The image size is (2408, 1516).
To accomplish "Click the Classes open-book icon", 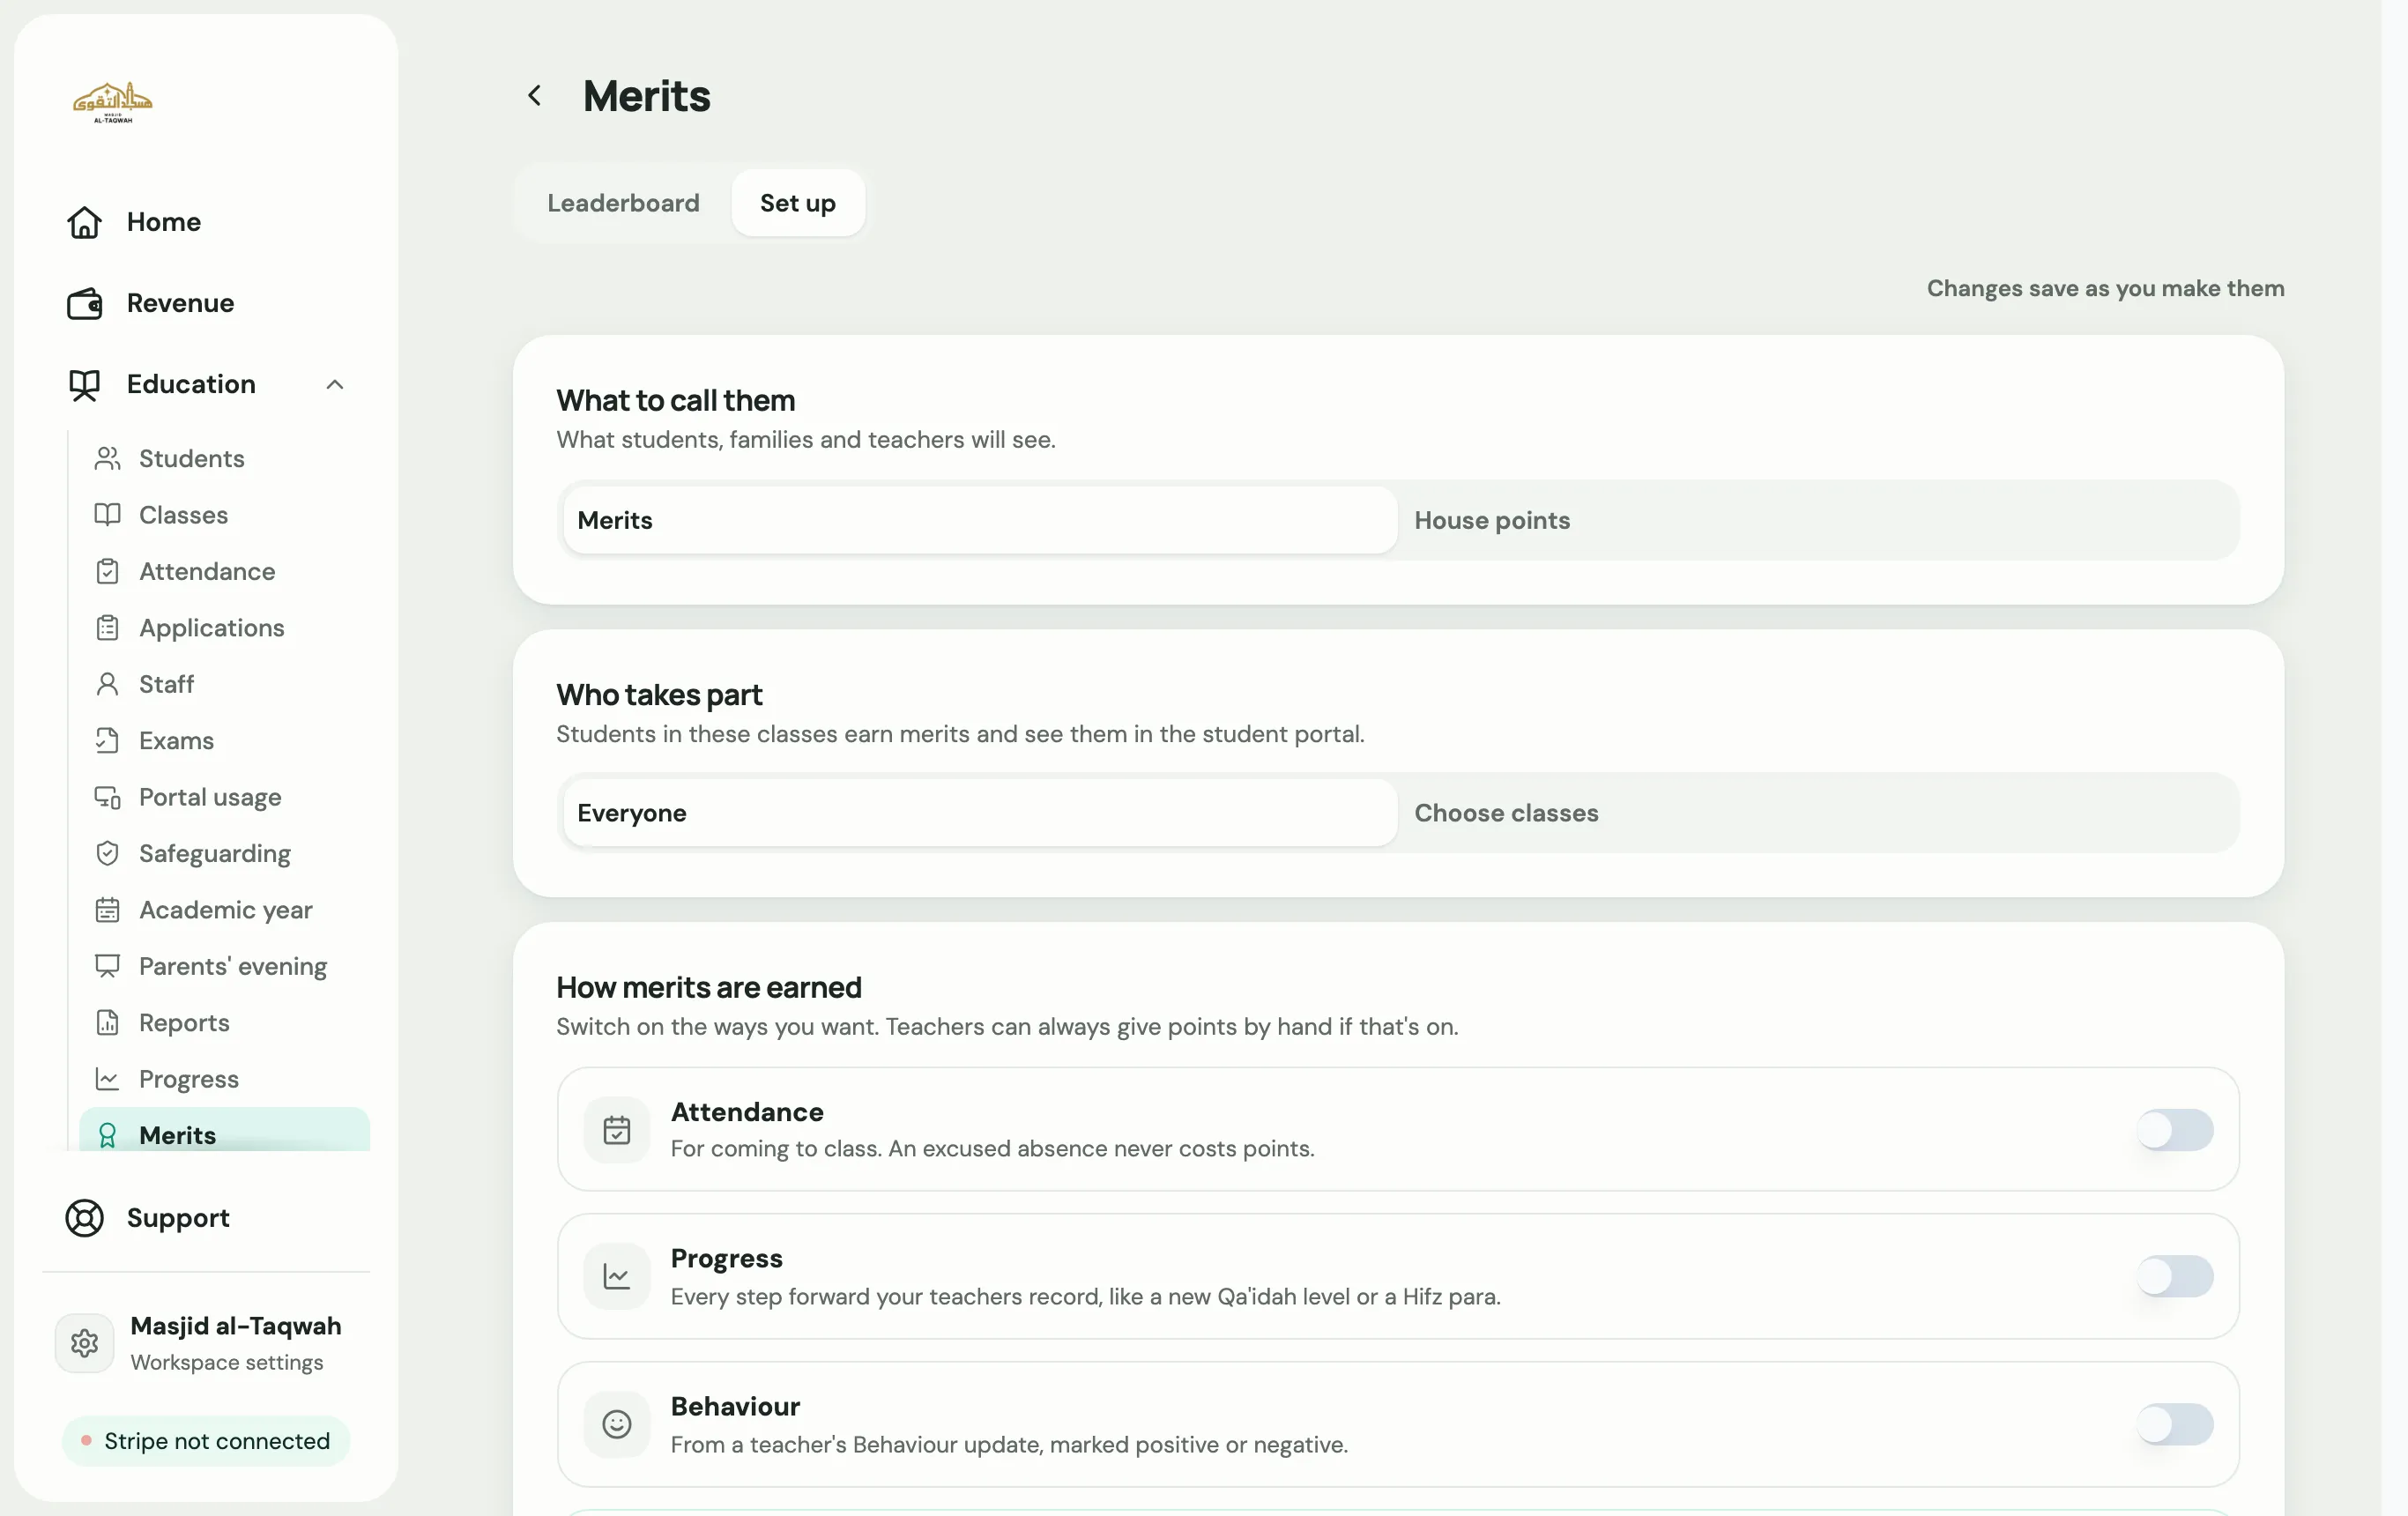I will tap(107, 515).
